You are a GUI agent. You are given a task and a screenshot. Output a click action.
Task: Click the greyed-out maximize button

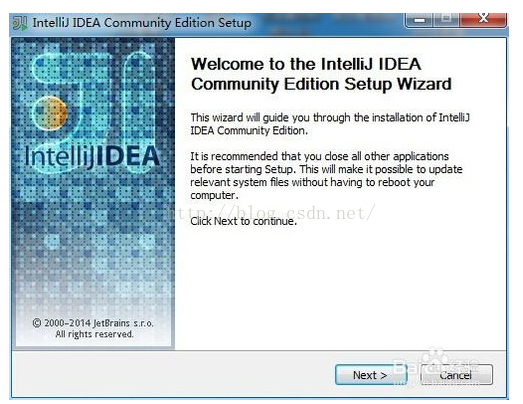point(447,20)
